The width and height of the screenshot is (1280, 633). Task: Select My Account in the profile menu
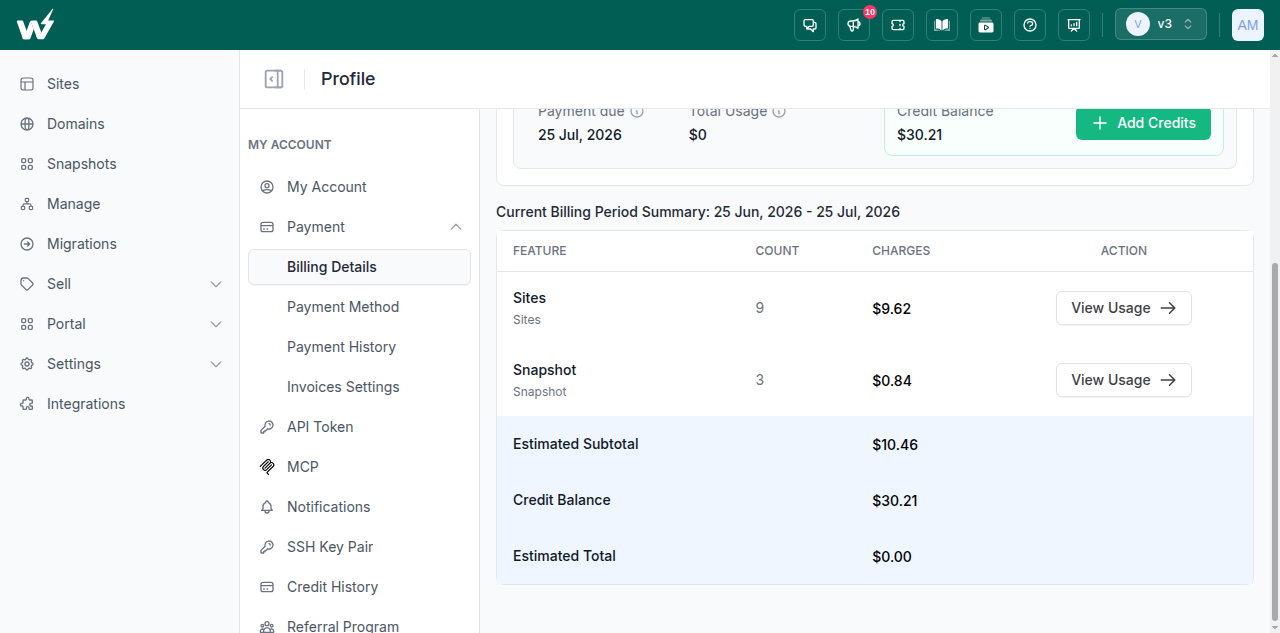pos(359,187)
